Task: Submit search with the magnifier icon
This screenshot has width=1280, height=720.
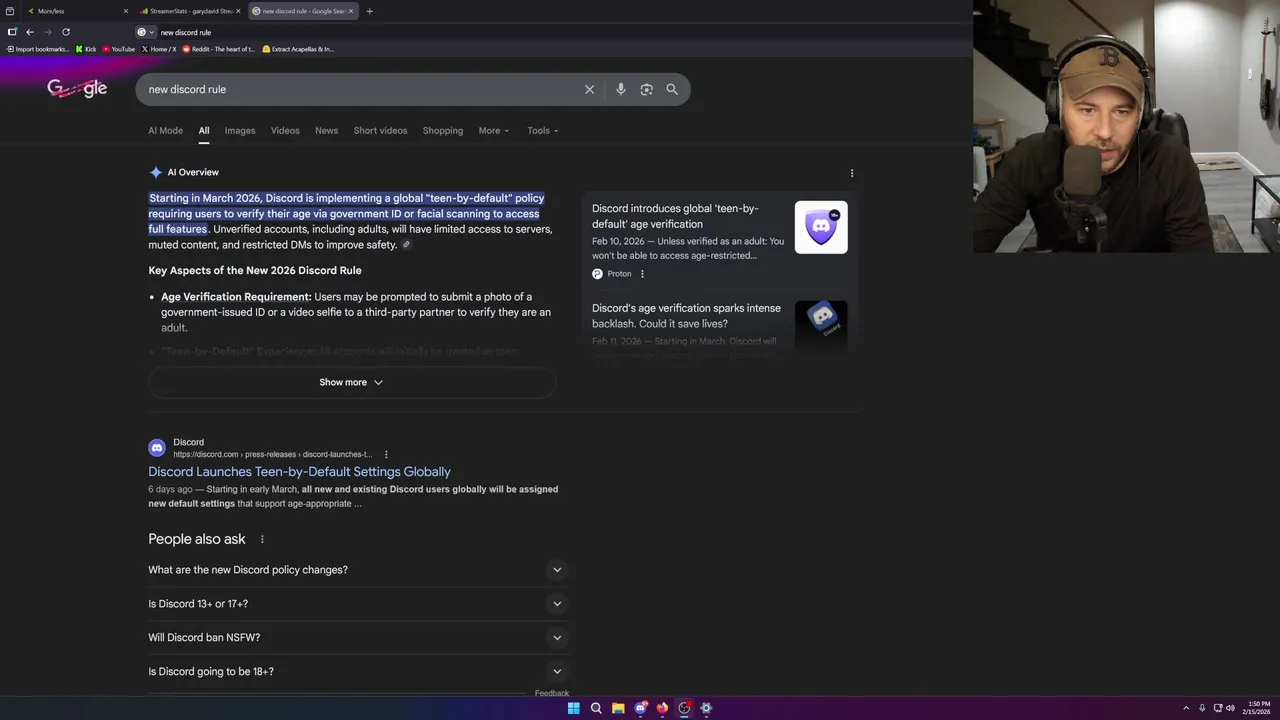Action: [x=672, y=89]
